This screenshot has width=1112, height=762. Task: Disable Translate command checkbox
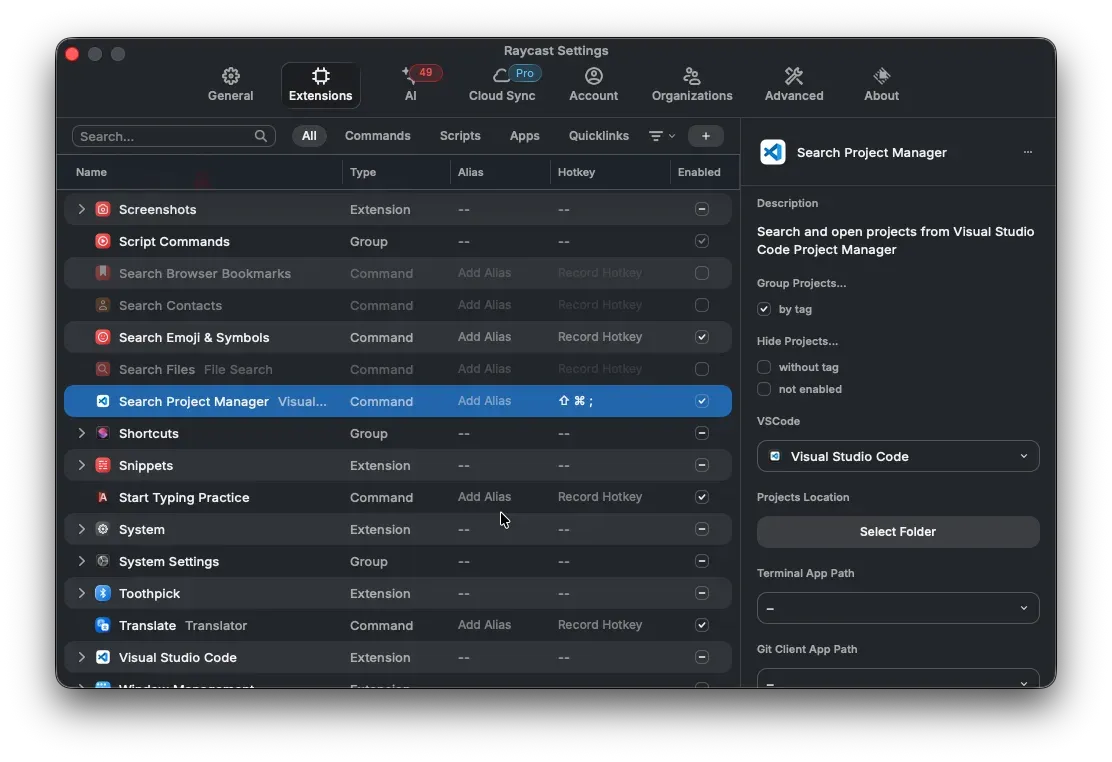(701, 625)
